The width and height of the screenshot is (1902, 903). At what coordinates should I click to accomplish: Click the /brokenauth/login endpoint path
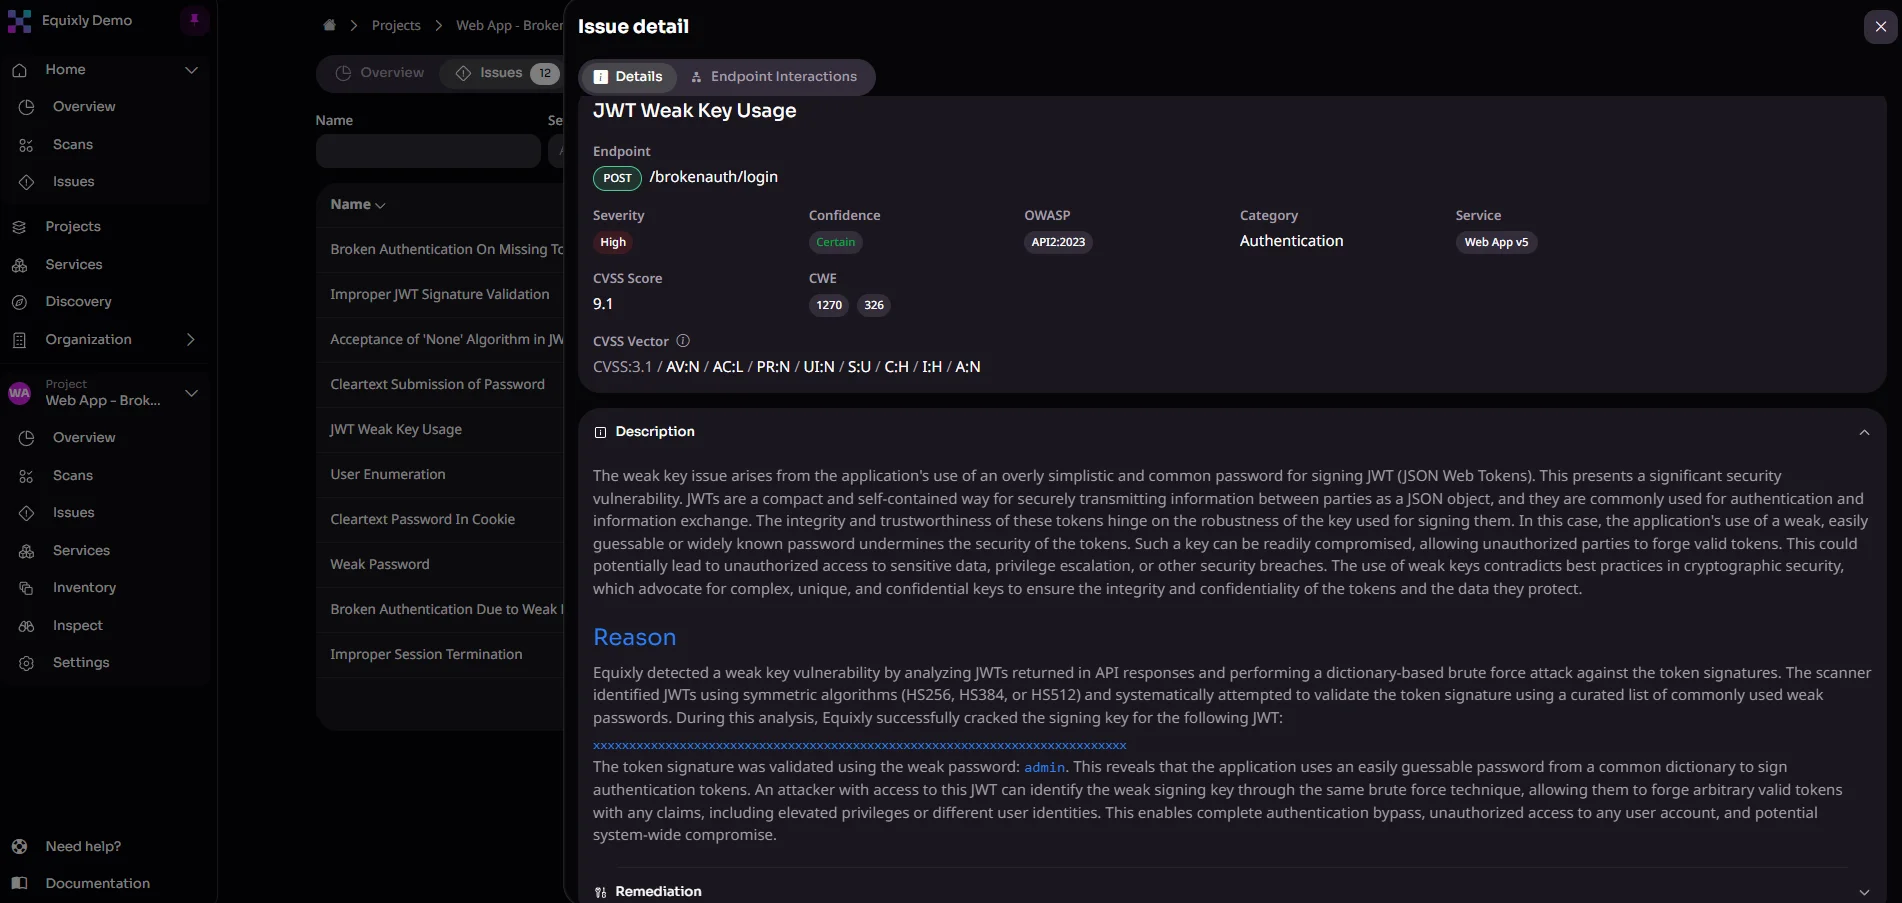point(713,178)
